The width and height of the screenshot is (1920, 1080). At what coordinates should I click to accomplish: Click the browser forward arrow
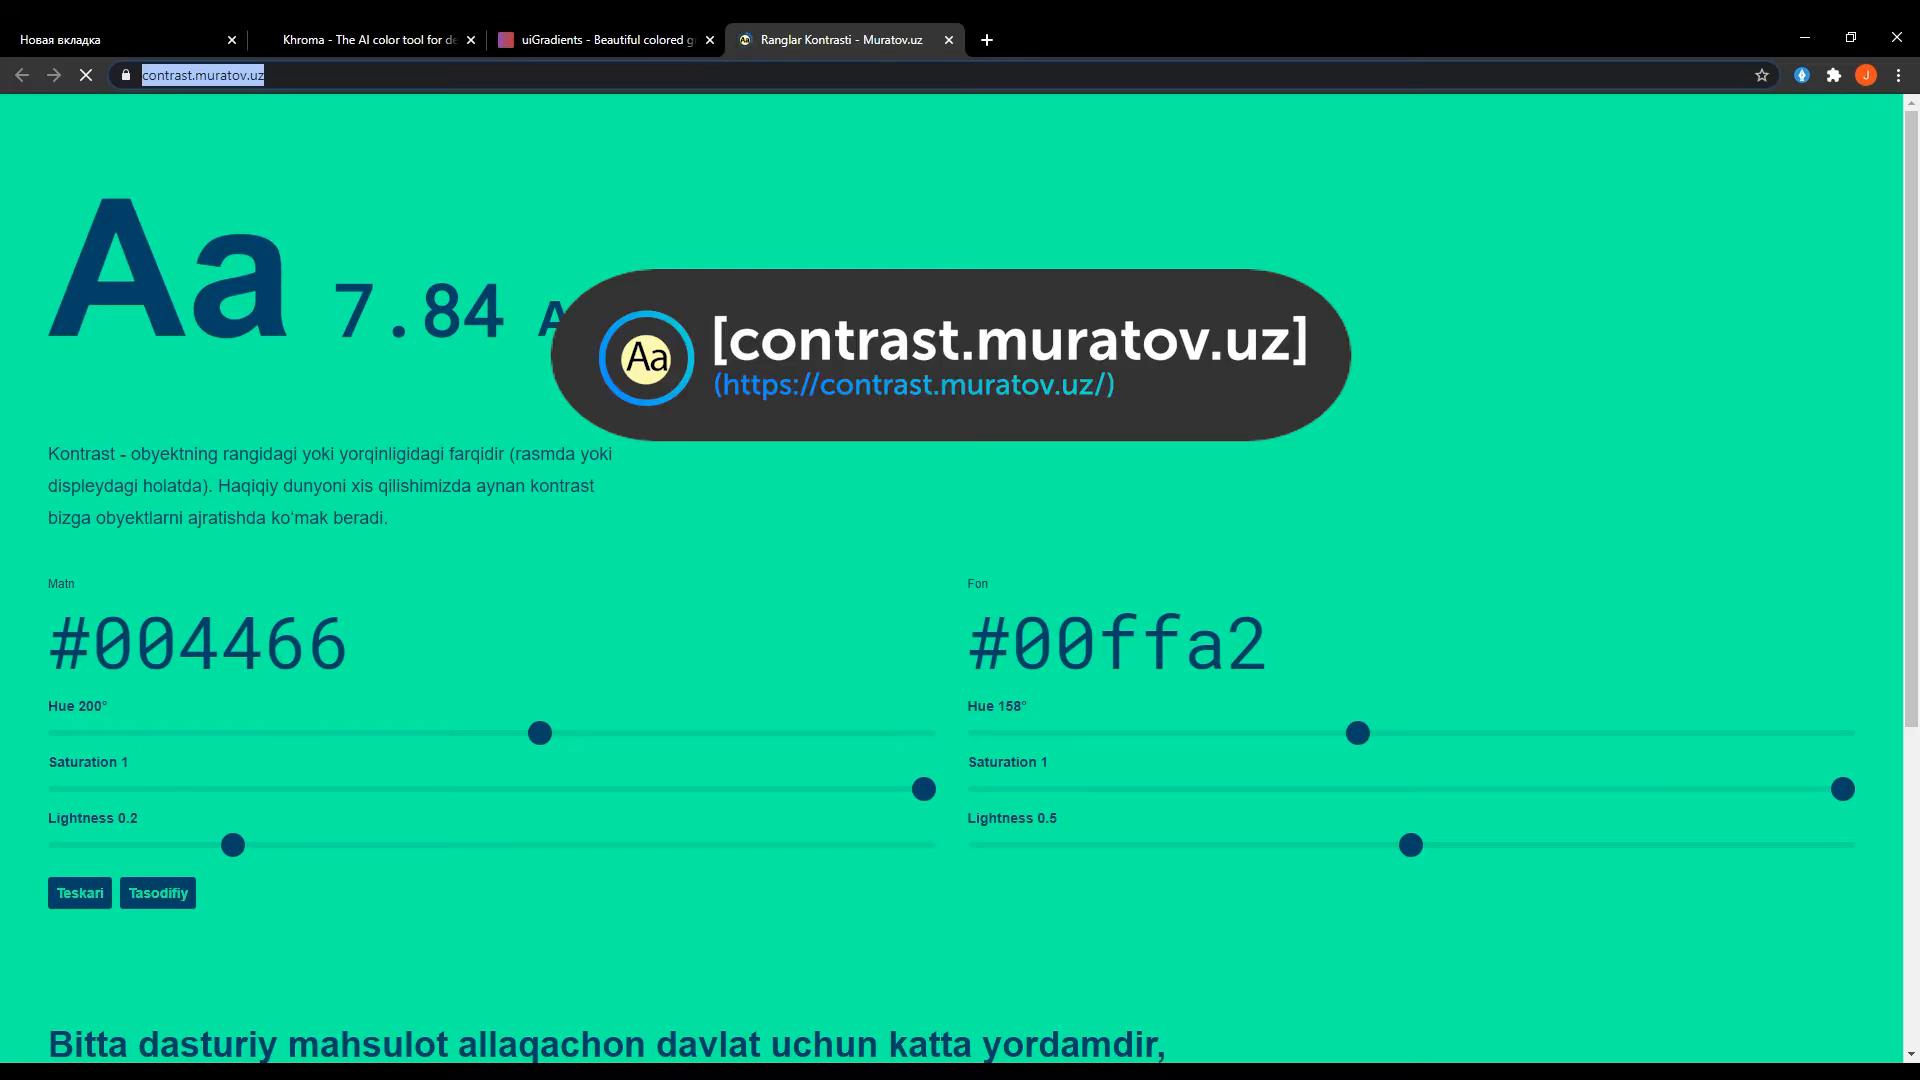point(54,75)
